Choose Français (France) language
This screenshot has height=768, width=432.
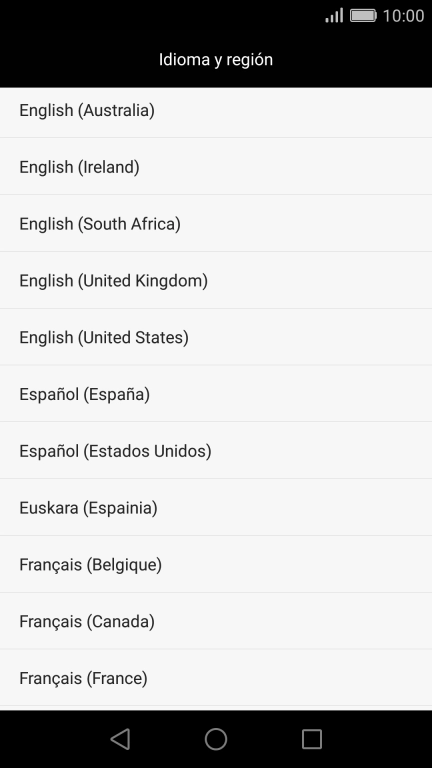(x=216, y=678)
